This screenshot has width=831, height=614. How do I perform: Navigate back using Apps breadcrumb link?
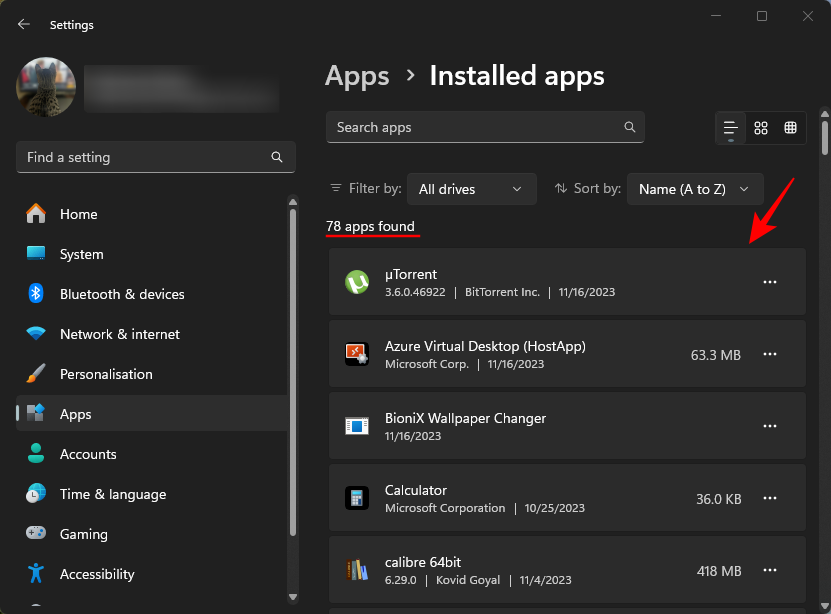click(357, 76)
